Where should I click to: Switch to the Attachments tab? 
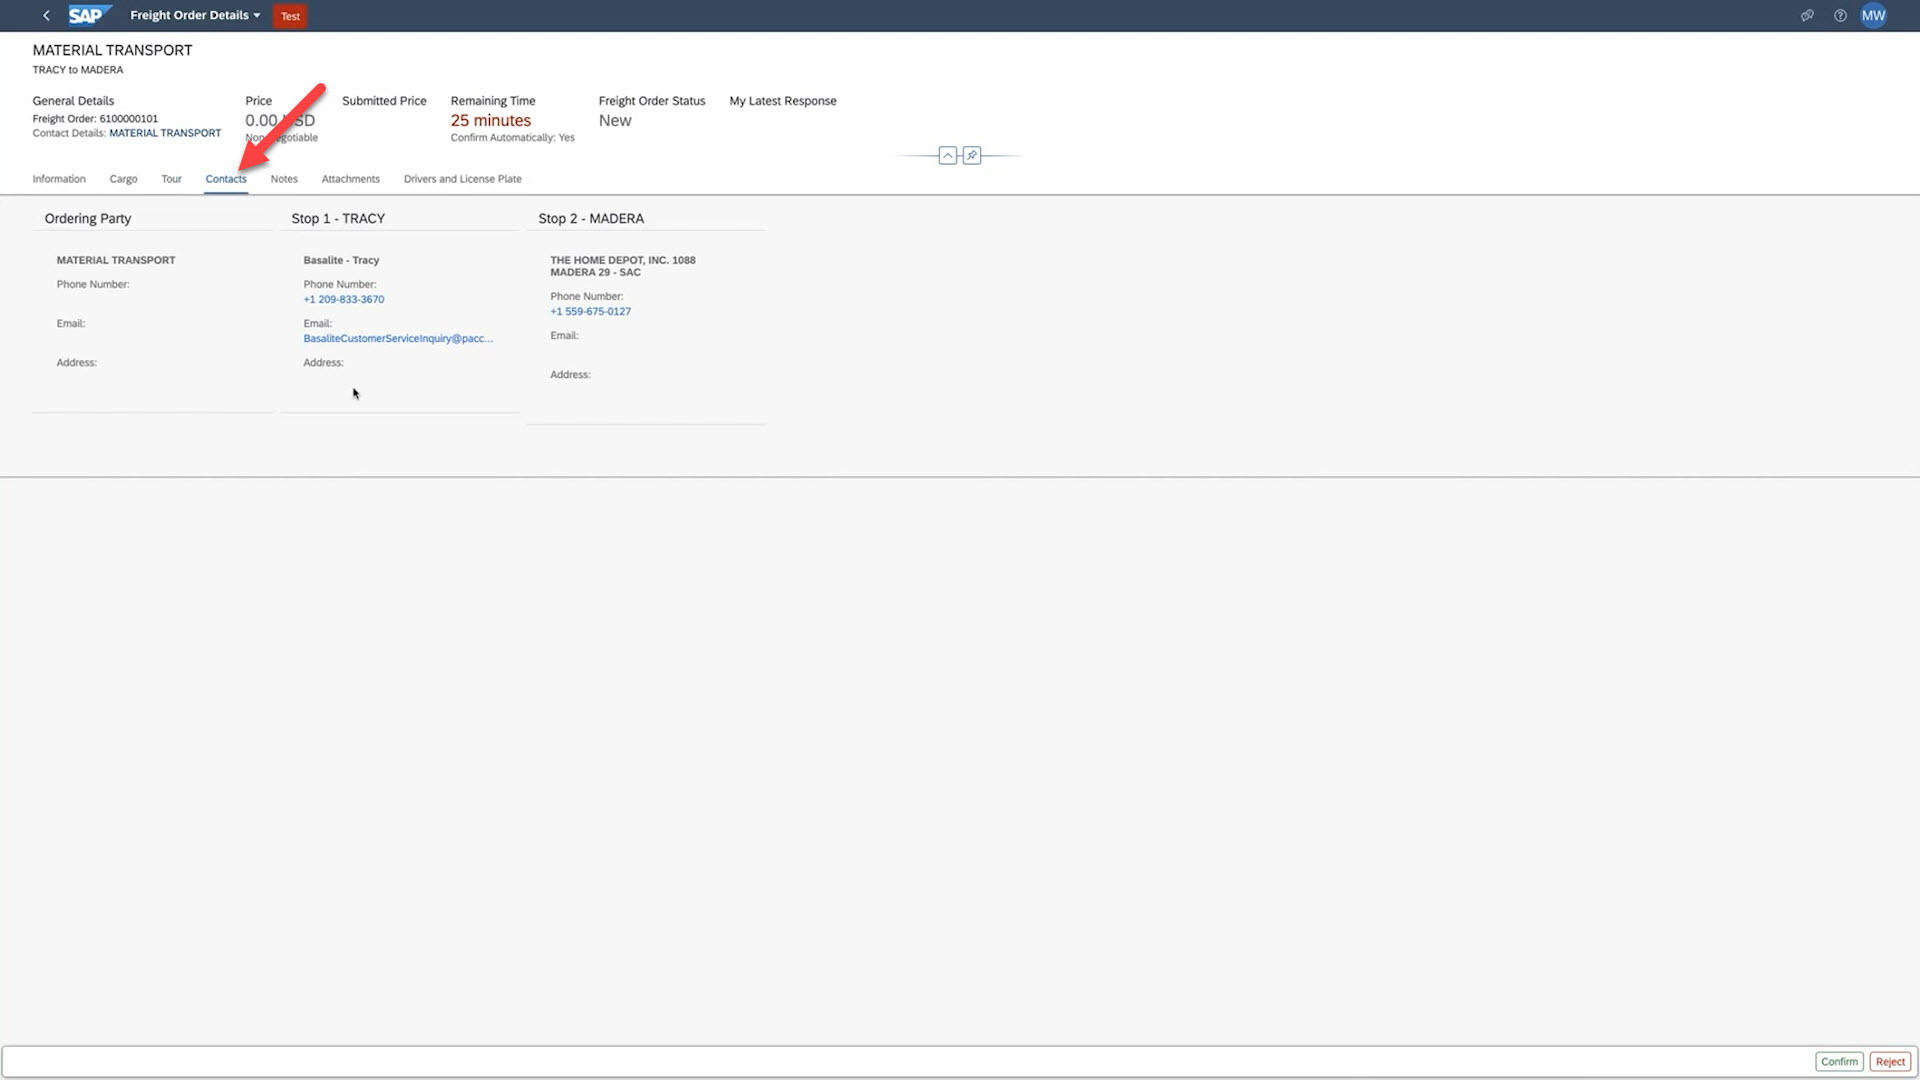click(x=350, y=179)
